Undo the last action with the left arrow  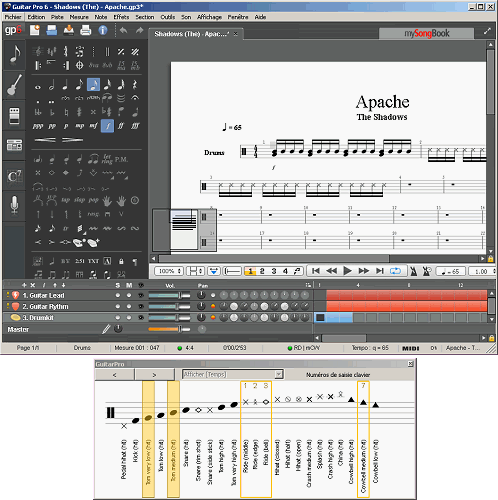click(123, 30)
